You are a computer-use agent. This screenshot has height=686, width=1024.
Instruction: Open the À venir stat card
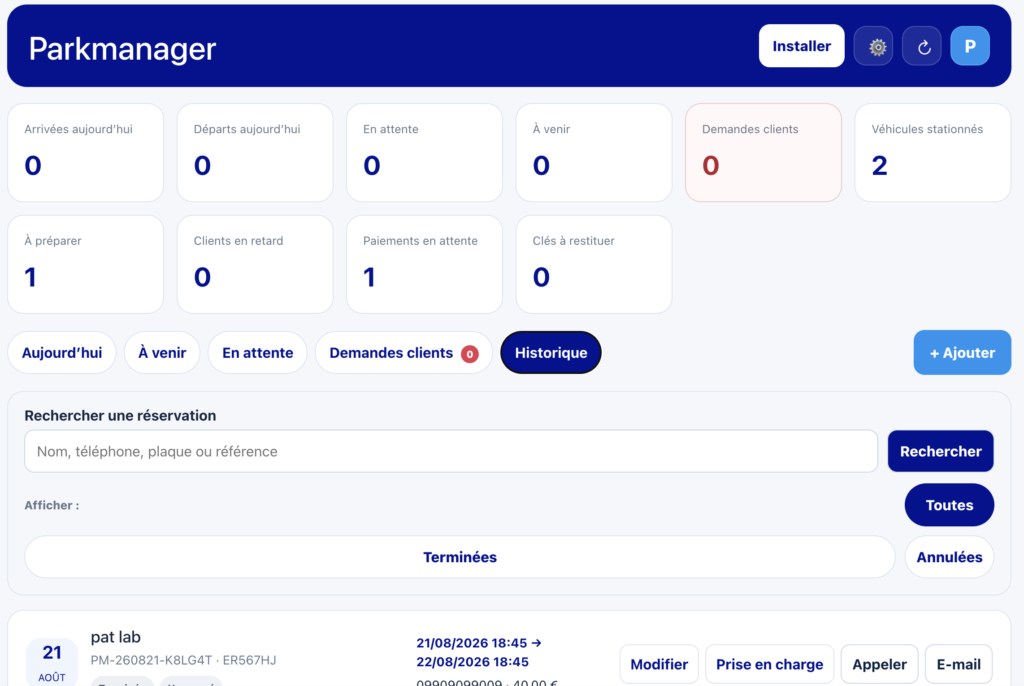click(594, 153)
